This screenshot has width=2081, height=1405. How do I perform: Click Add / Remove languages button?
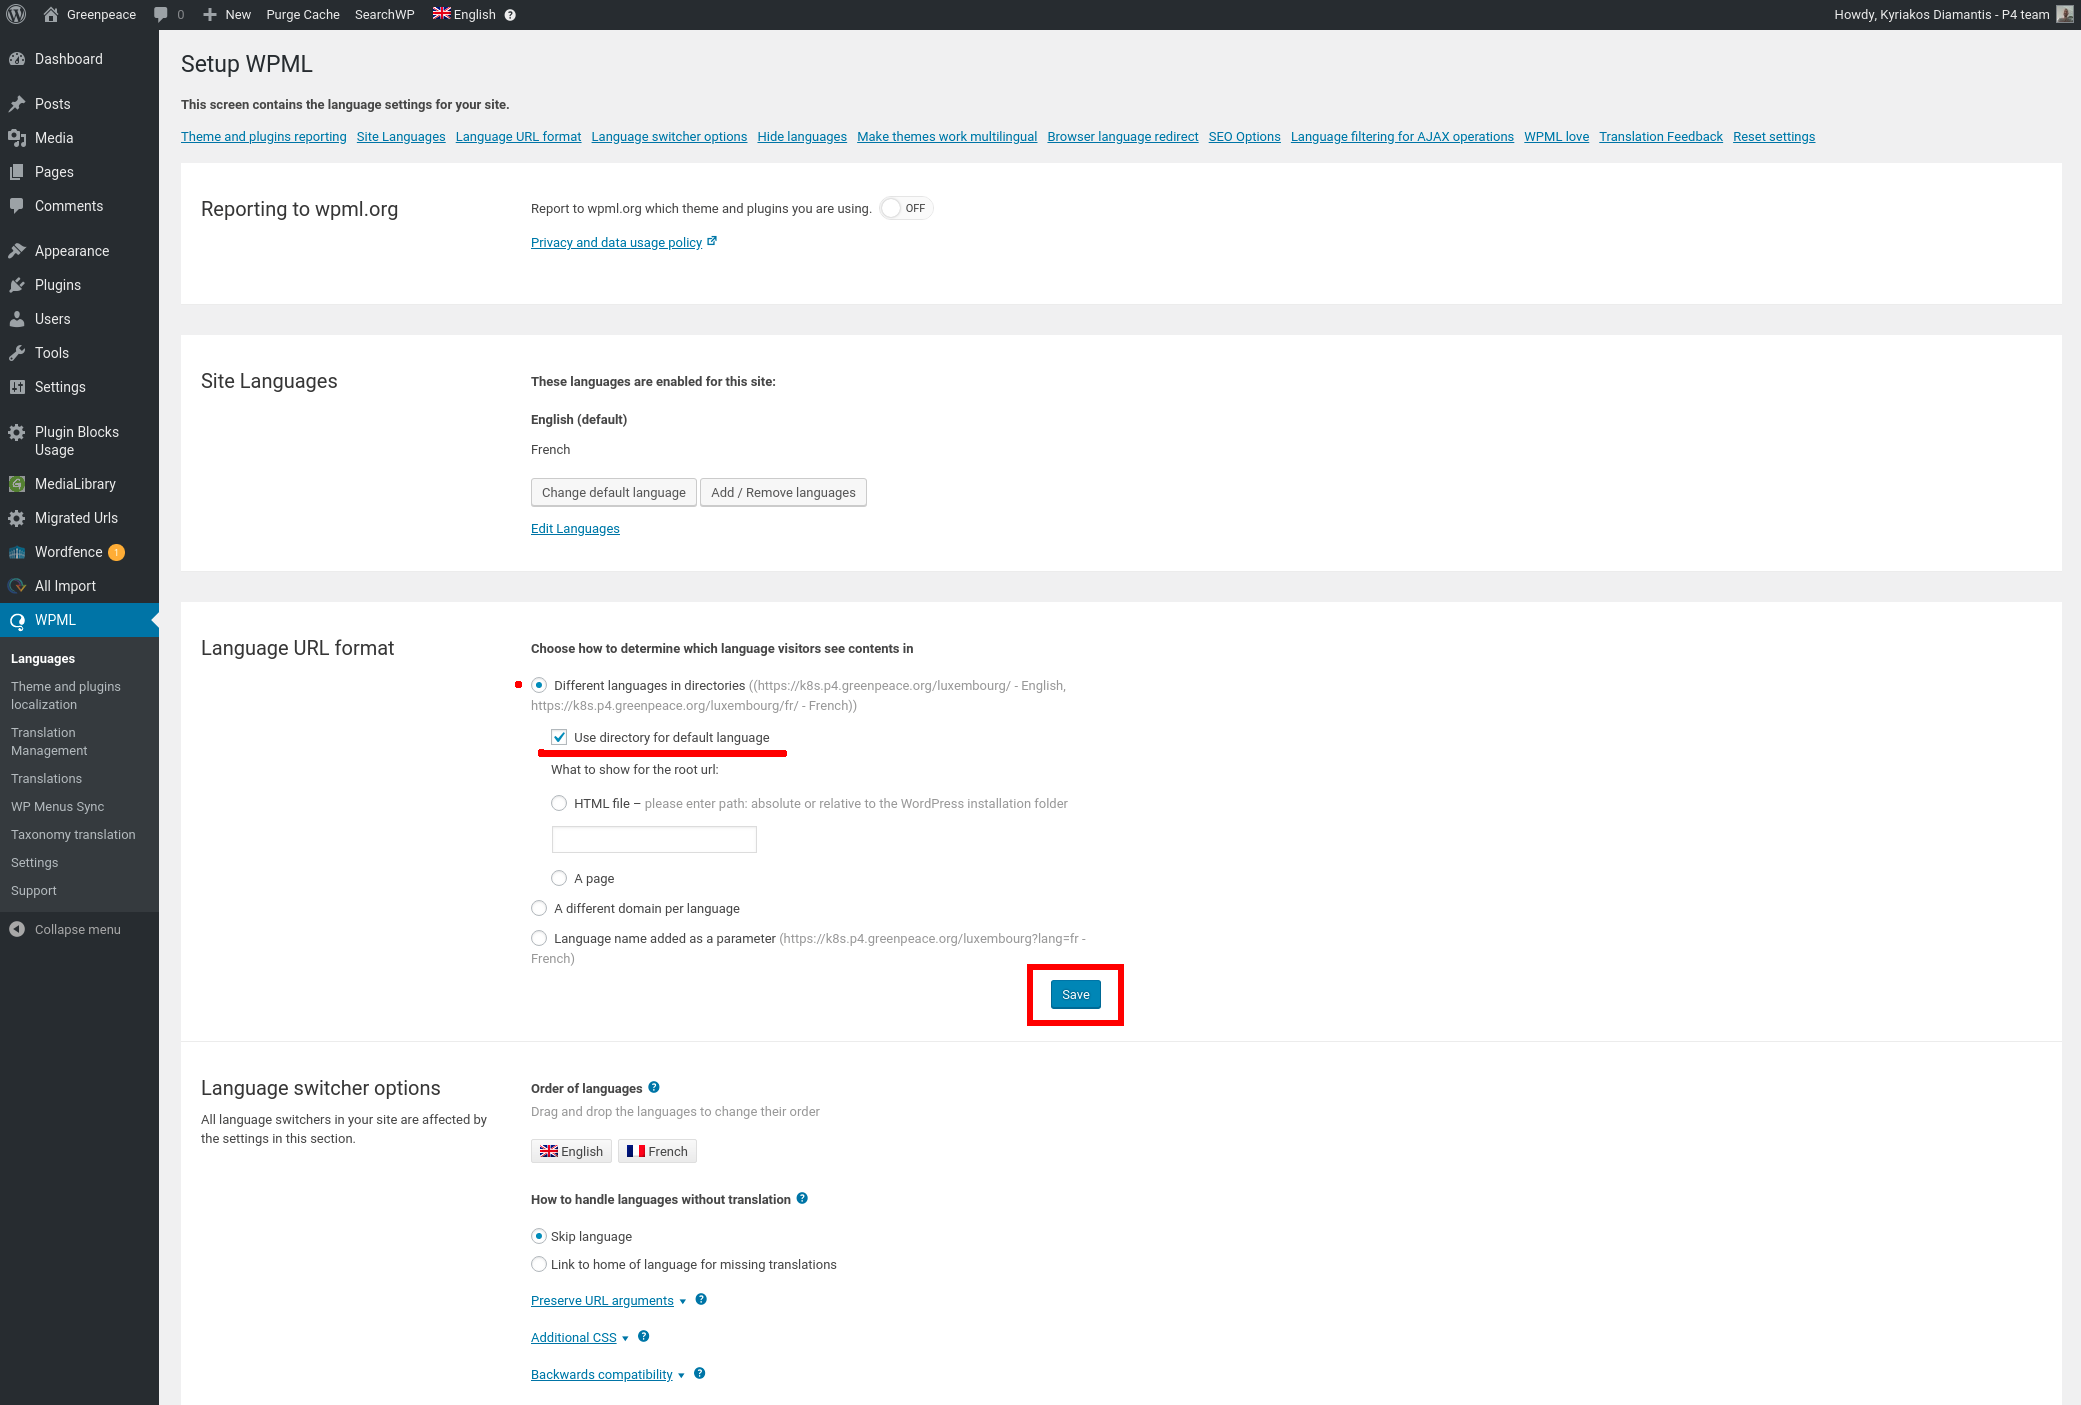[783, 492]
